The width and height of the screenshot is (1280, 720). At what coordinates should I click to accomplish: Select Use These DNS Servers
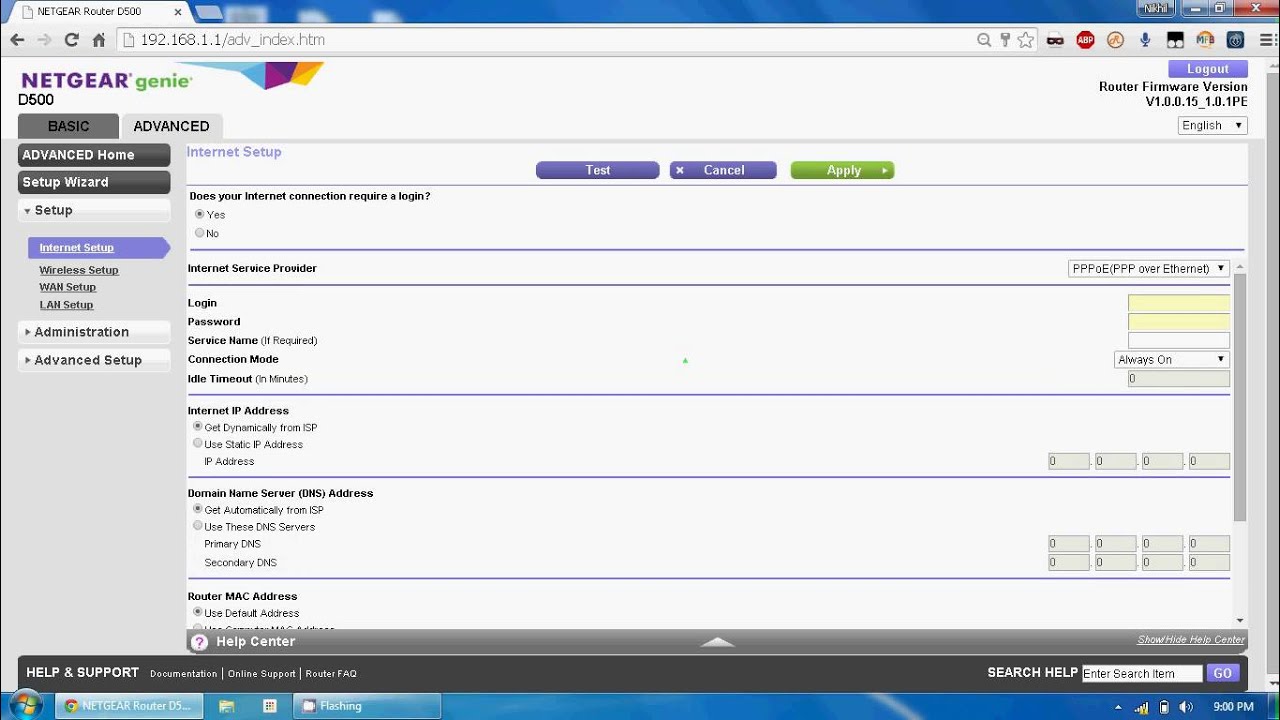[x=198, y=526]
